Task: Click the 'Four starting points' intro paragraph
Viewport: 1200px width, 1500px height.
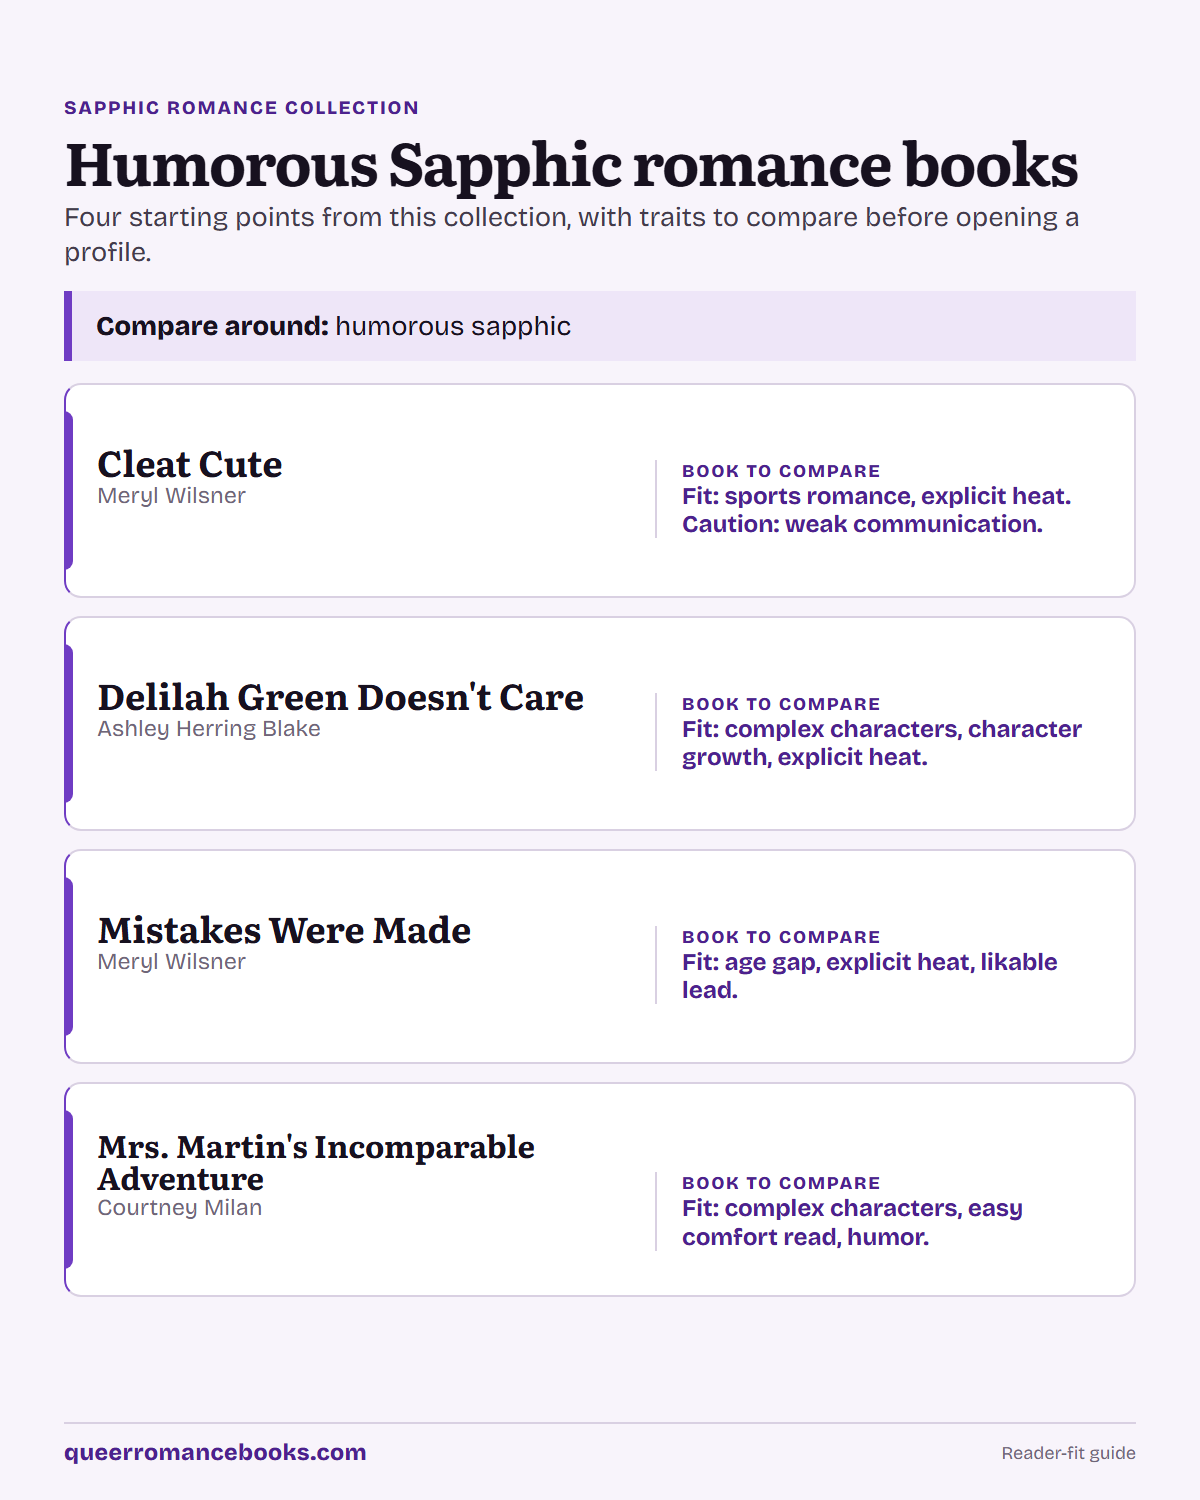Action: click(x=571, y=234)
